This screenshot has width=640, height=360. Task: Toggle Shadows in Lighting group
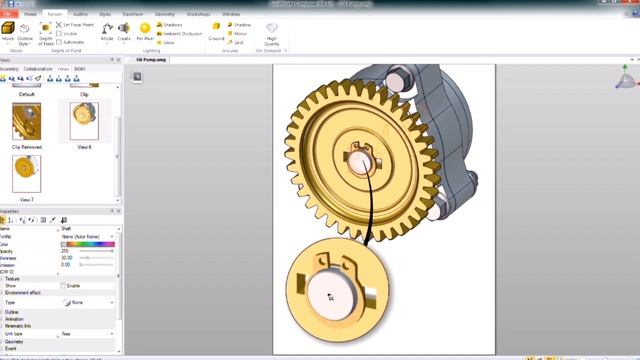[x=169, y=25]
